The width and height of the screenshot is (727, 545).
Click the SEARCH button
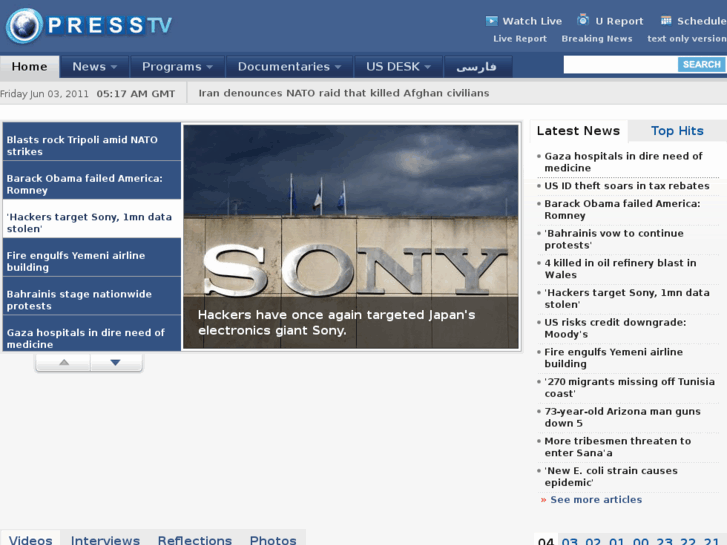[x=701, y=64]
